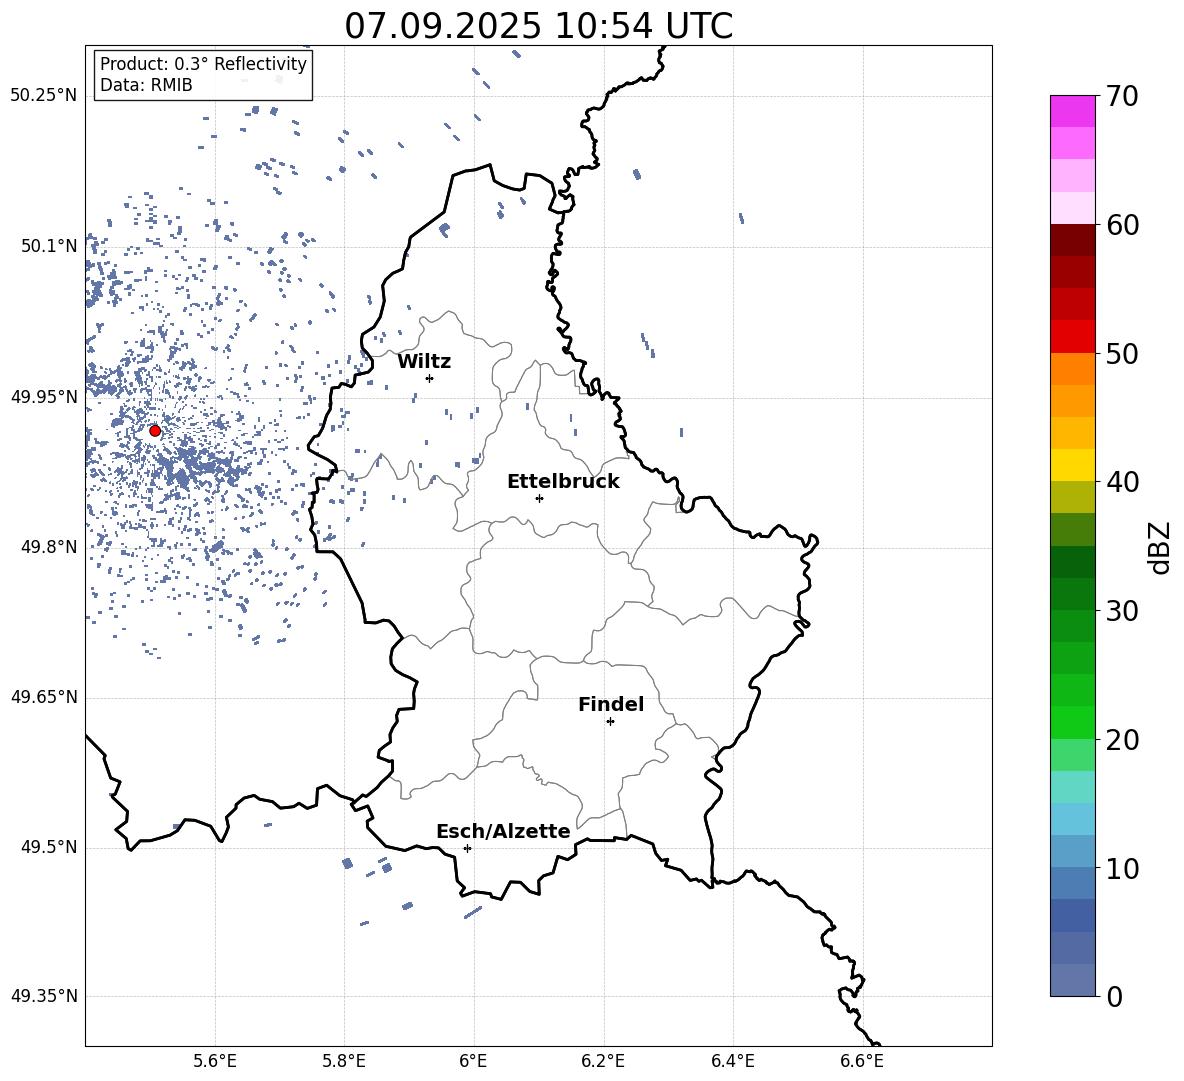Click the 49.35°N latitude label
The image size is (1184, 1081).
click(44, 996)
